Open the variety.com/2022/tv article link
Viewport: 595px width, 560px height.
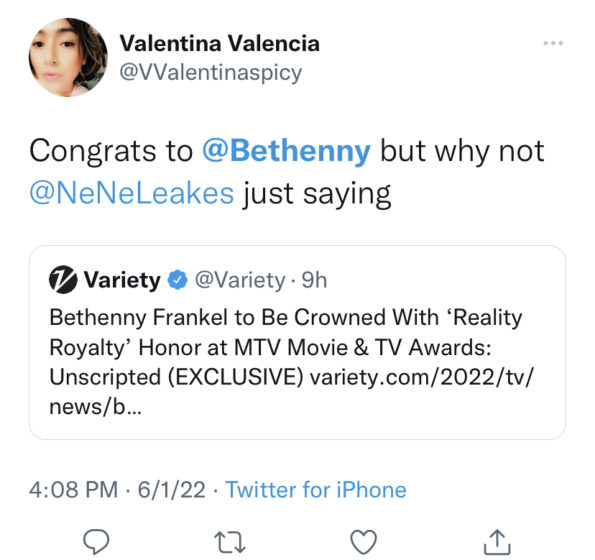click(422, 377)
